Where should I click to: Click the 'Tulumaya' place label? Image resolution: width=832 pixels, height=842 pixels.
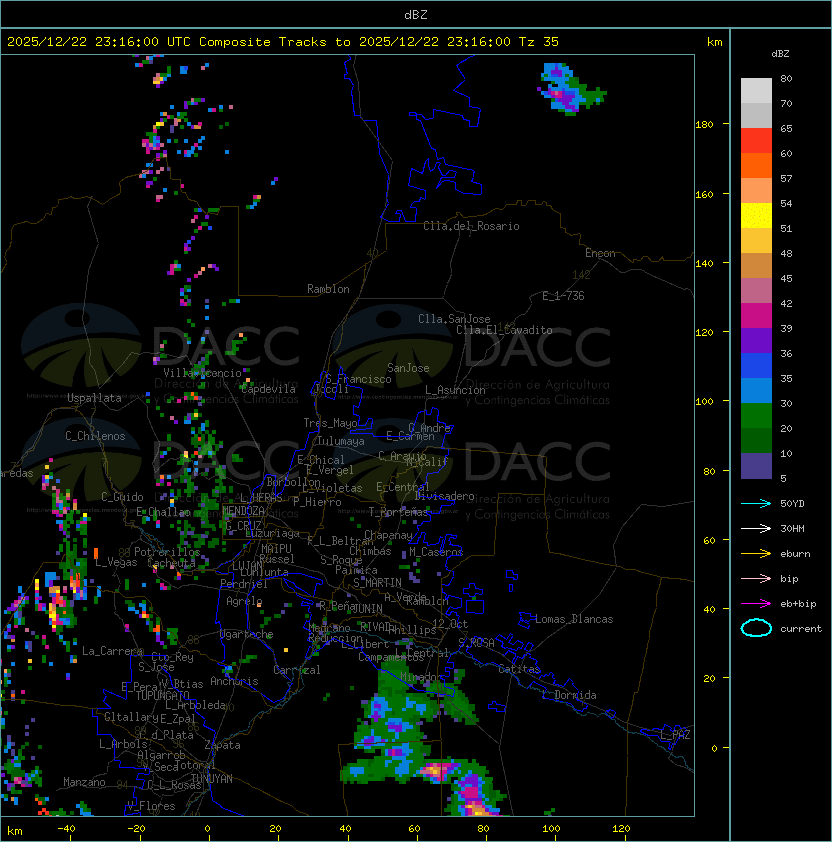click(341, 441)
